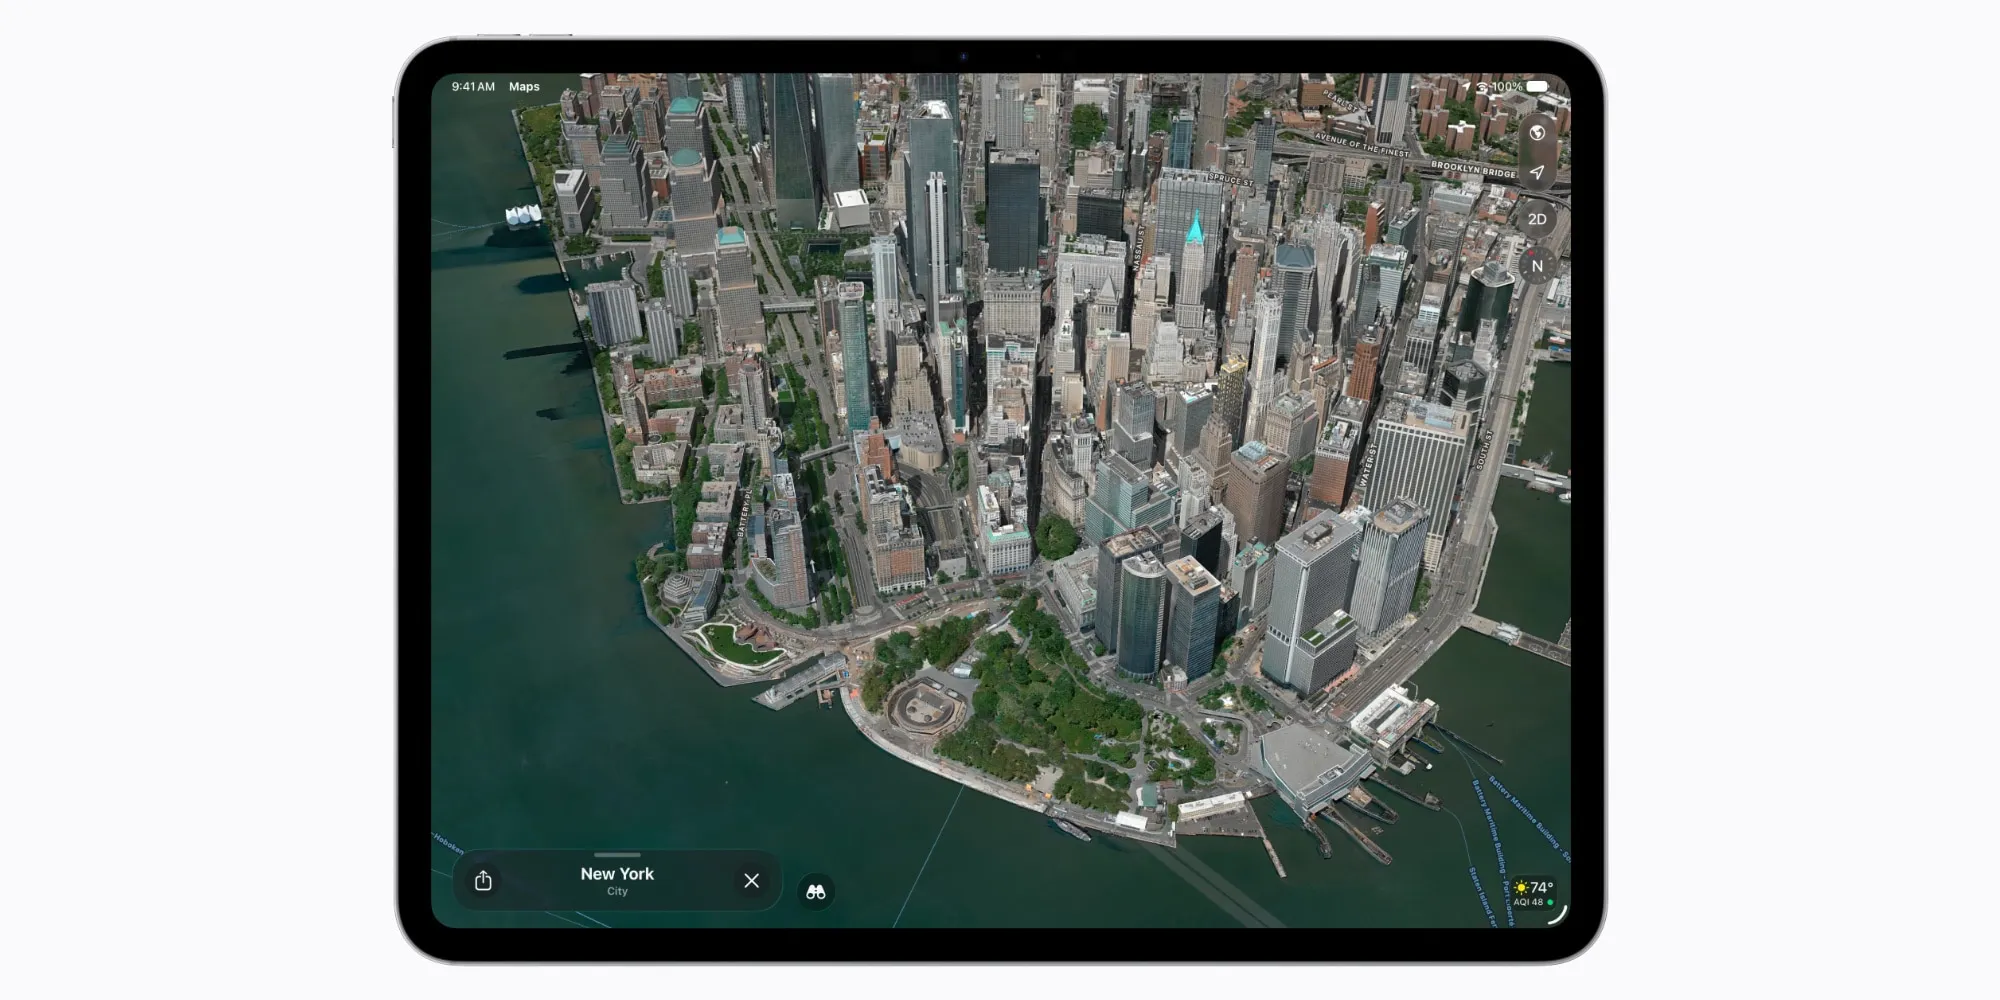Select the Nassau St street label
The height and width of the screenshot is (1000, 2000).
(1138, 248)
